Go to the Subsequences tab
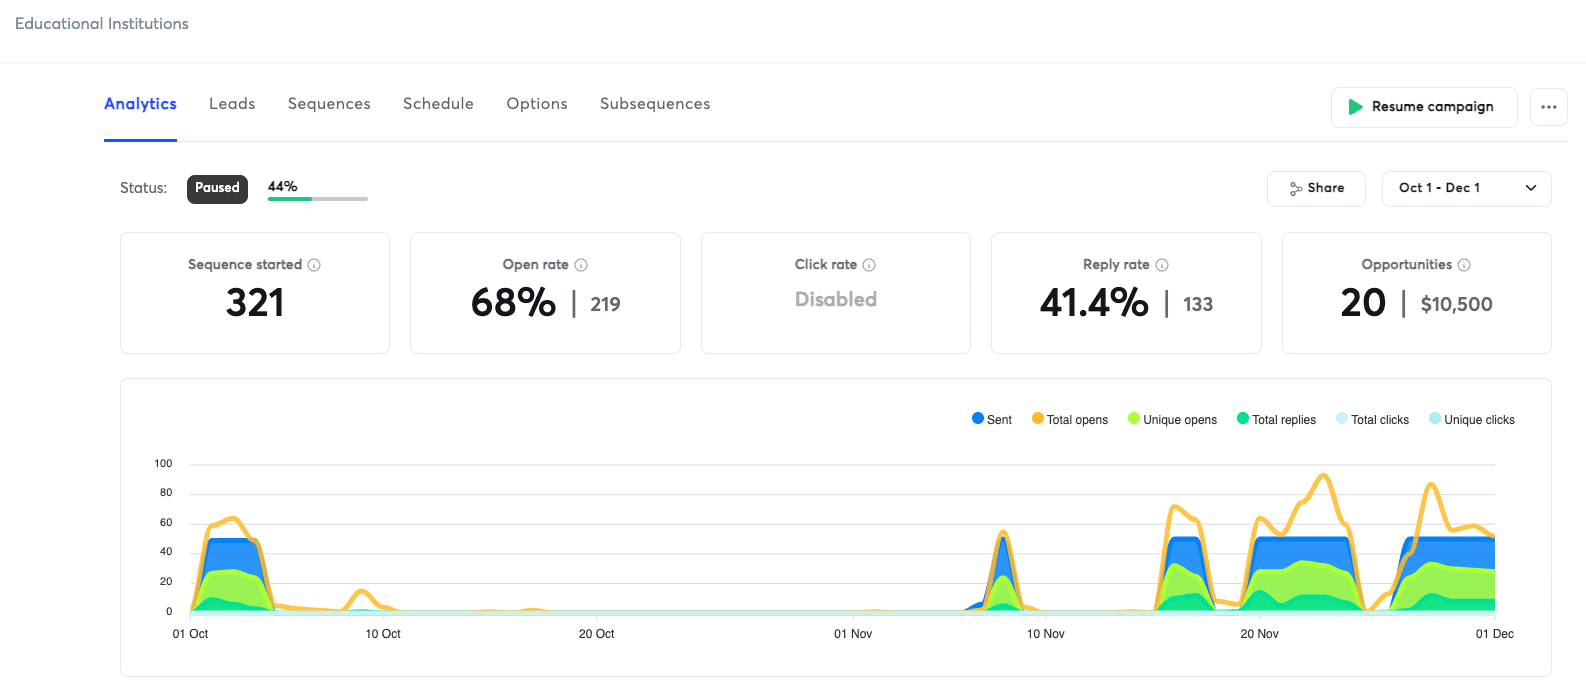Viewport: 1586px width, 693px height. coord(655,104)
